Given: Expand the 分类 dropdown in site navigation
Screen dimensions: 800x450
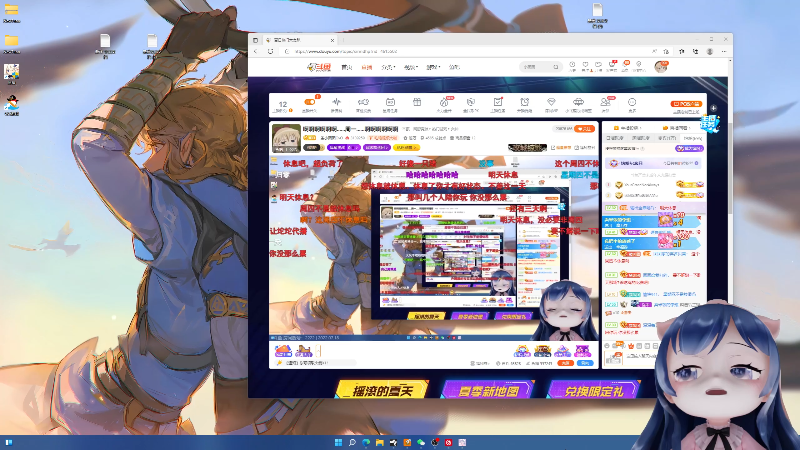Looking at the screenshot, I should (x=388, y=67).
